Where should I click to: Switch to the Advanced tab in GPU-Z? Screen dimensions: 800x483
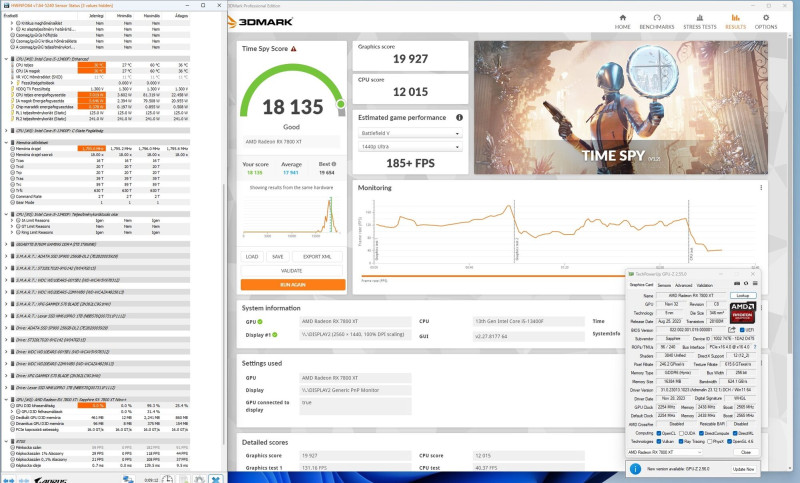[684, 285]
